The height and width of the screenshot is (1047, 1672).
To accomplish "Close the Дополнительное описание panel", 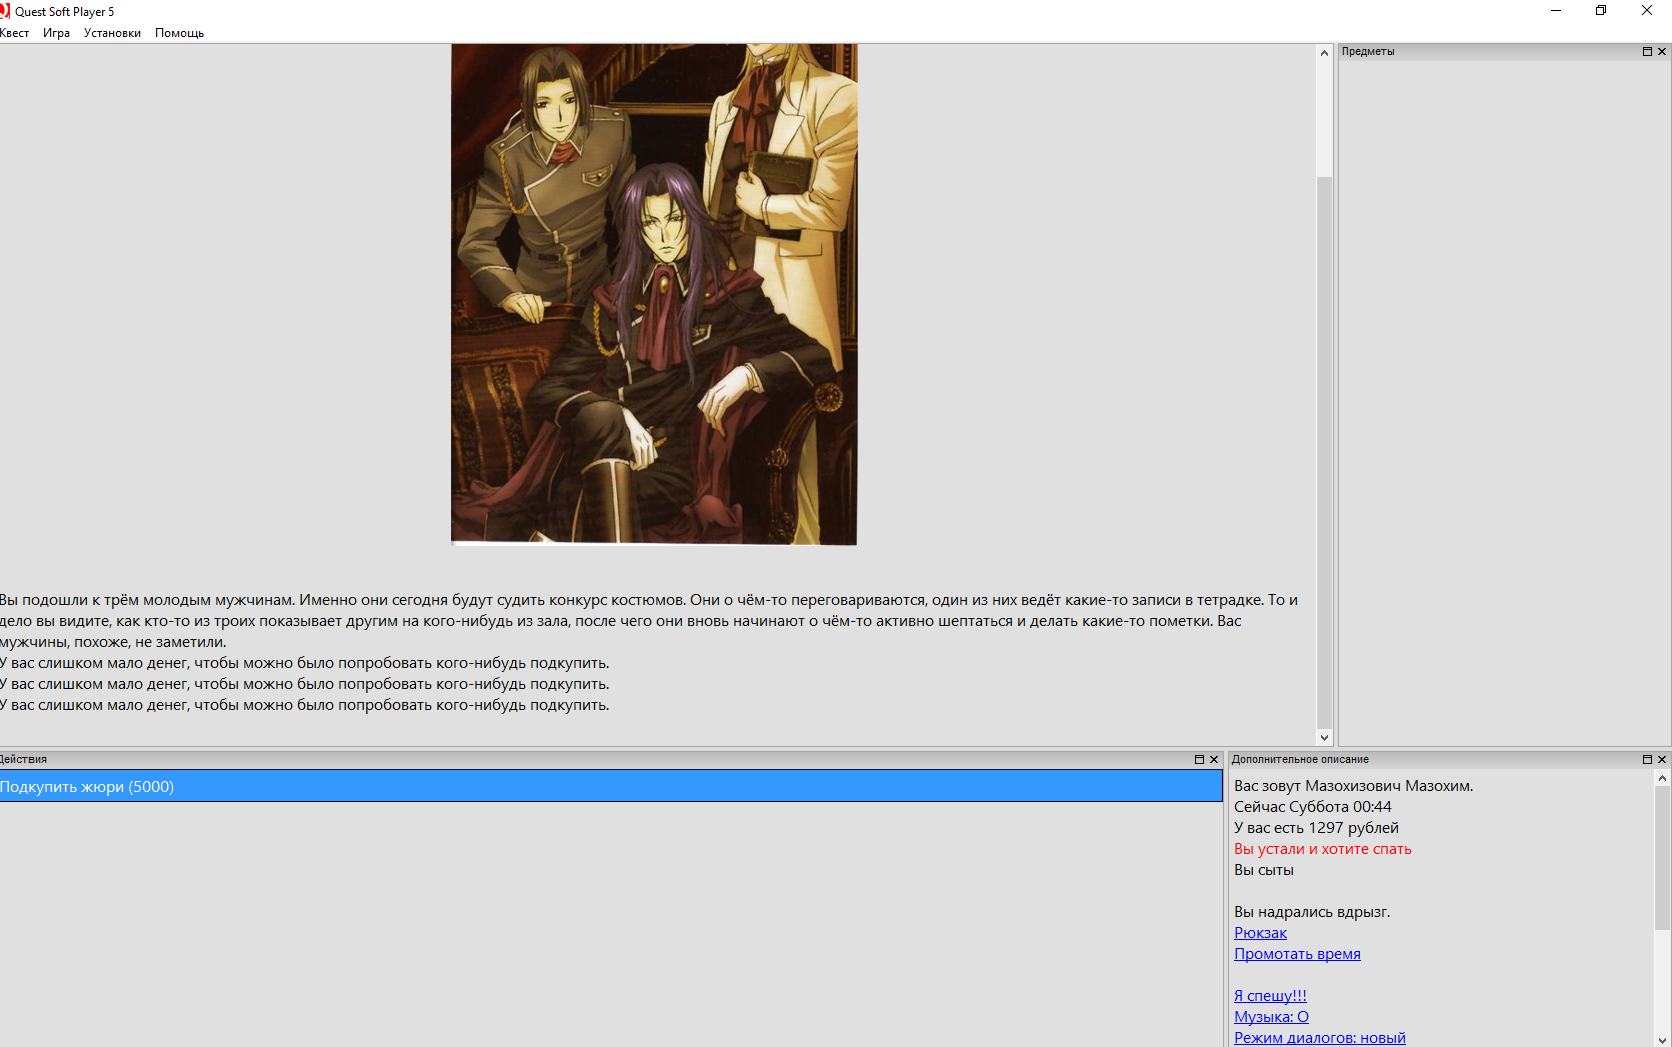I will (x=1662, y=759).
